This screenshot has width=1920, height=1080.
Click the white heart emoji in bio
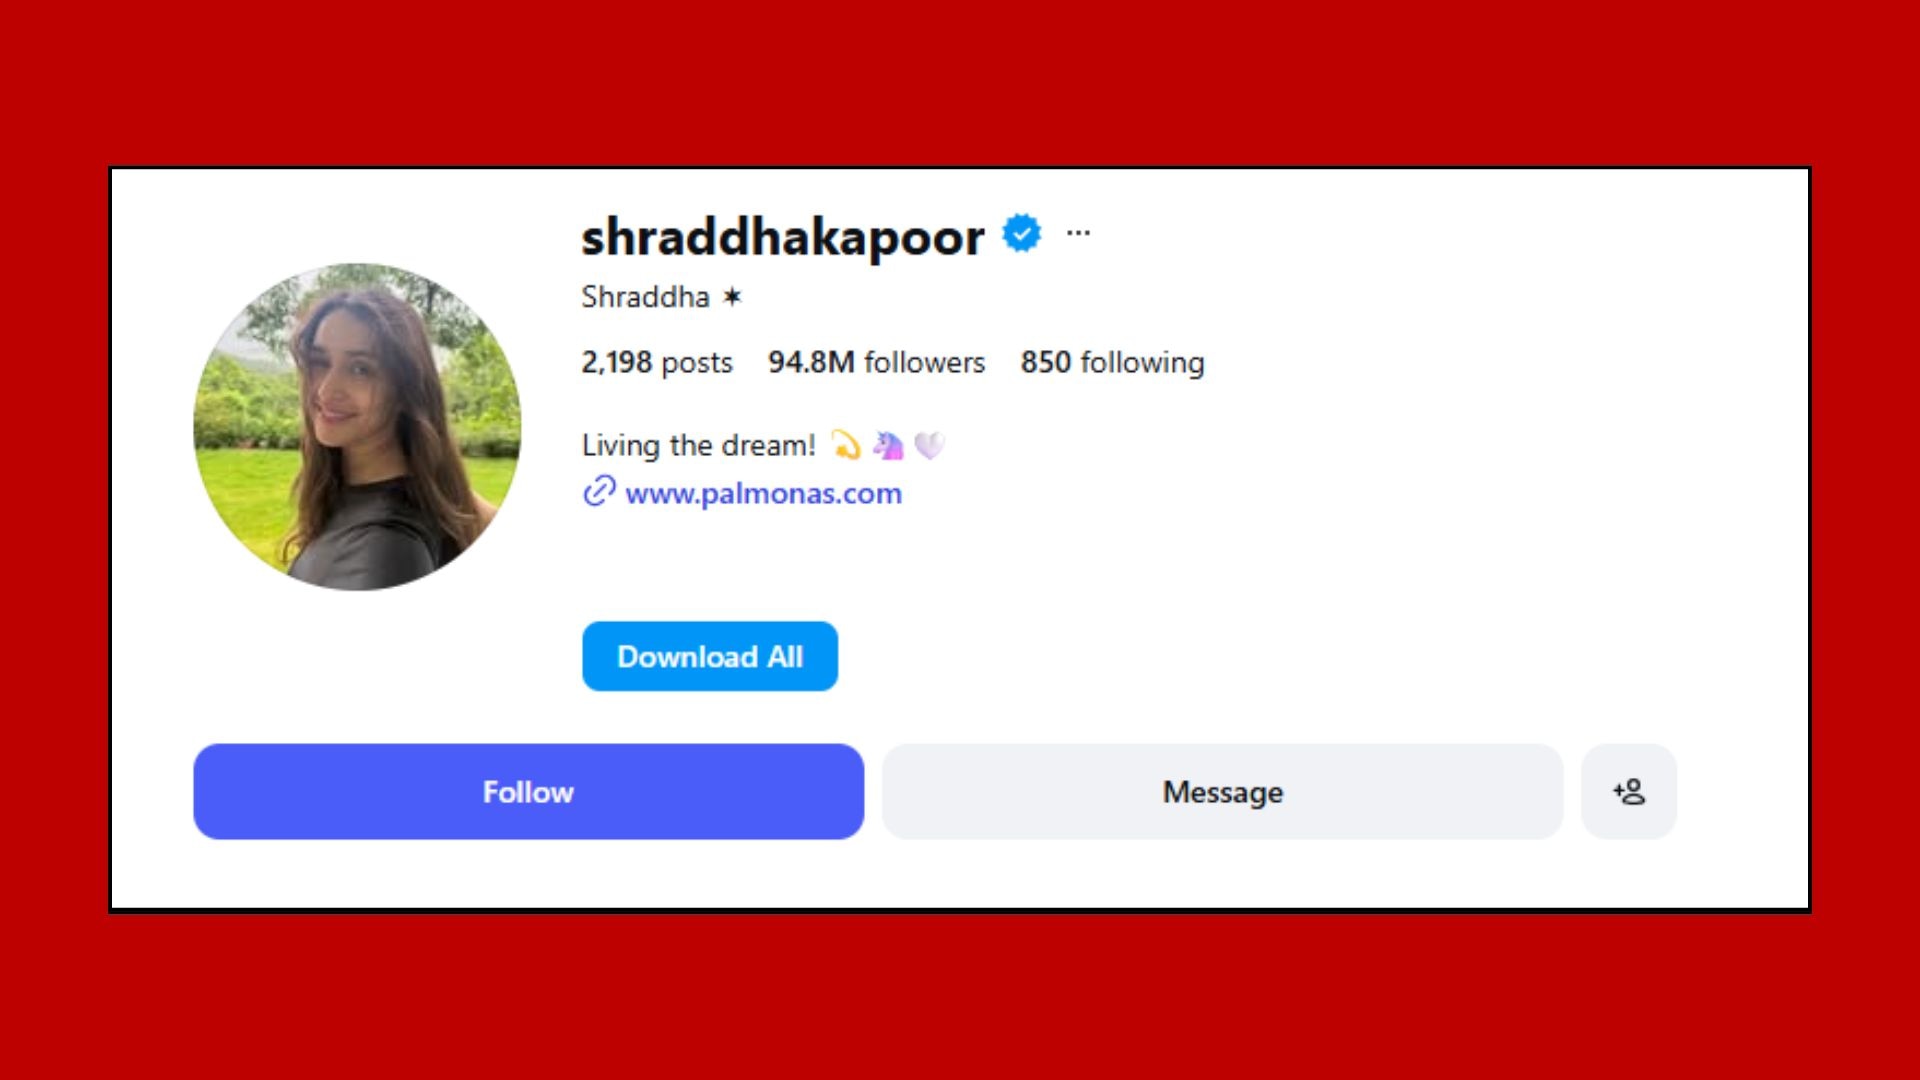tap(929, 445)
